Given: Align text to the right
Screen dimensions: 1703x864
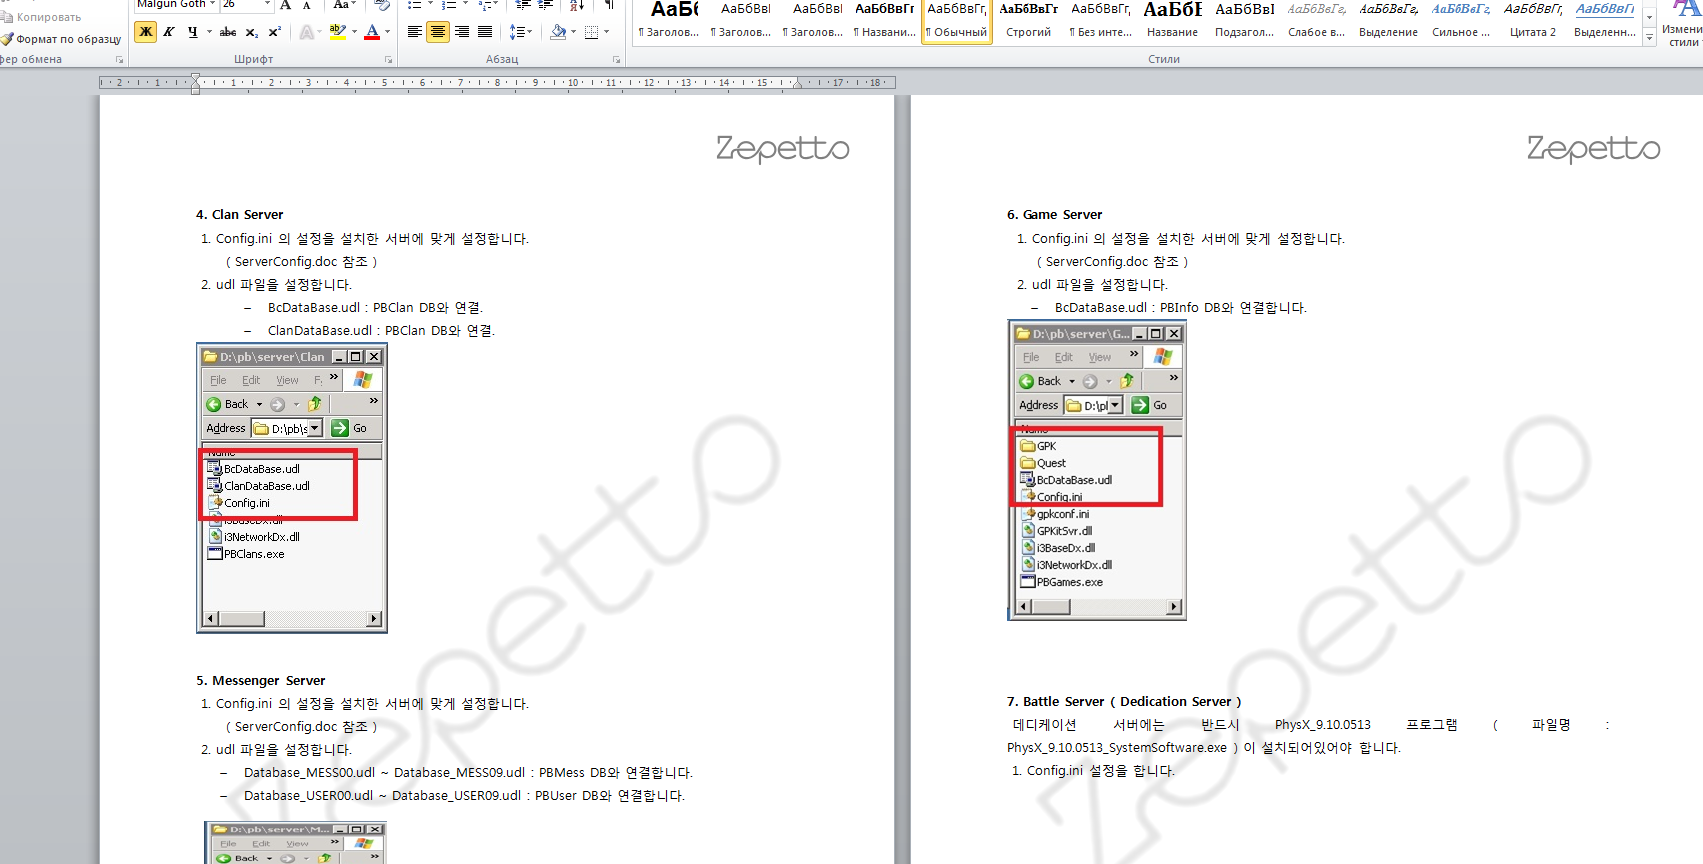Looking at the screenshot, I should [461, 32].
